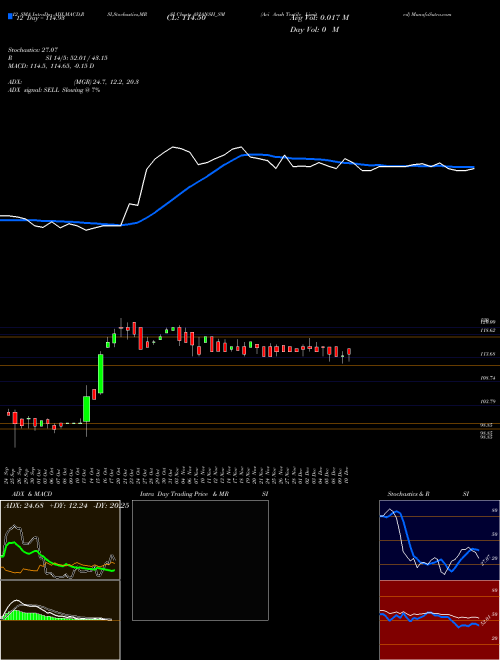
Task: Click the empty intraday trading price panel
Action: (200, 560)
